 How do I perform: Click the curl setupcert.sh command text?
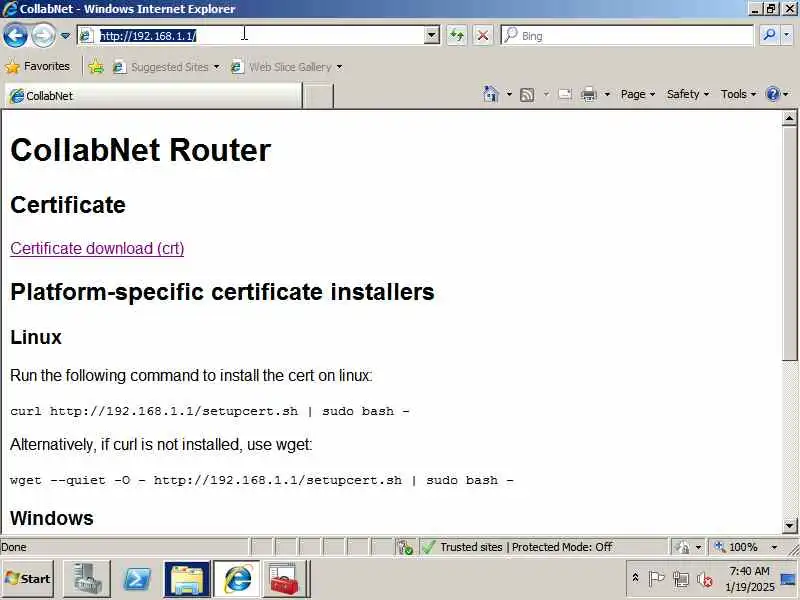click(210, 411)
